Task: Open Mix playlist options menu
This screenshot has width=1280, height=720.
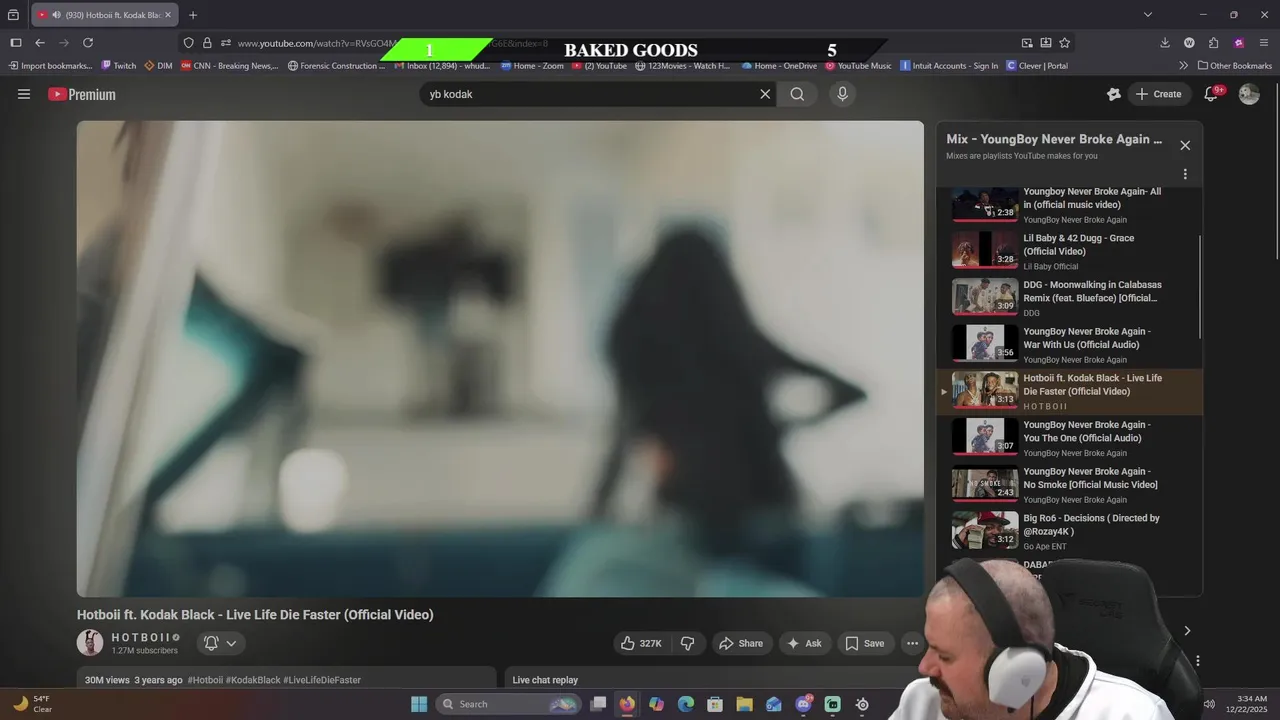Action: tap(1185, 174)
